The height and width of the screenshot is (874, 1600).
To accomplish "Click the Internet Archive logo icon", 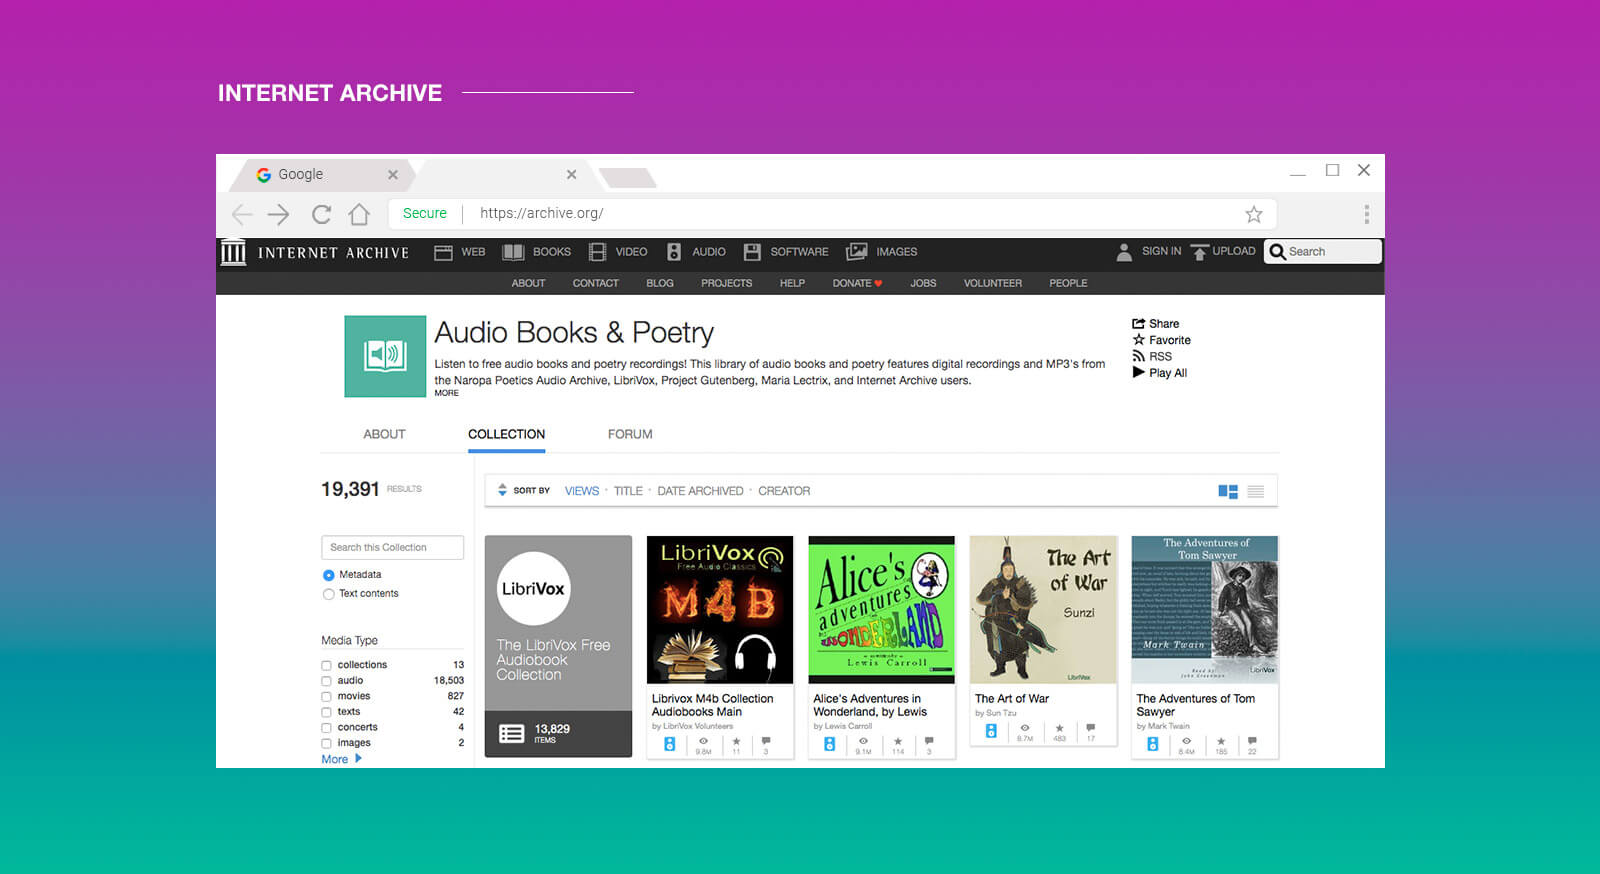I will point(233,252).
